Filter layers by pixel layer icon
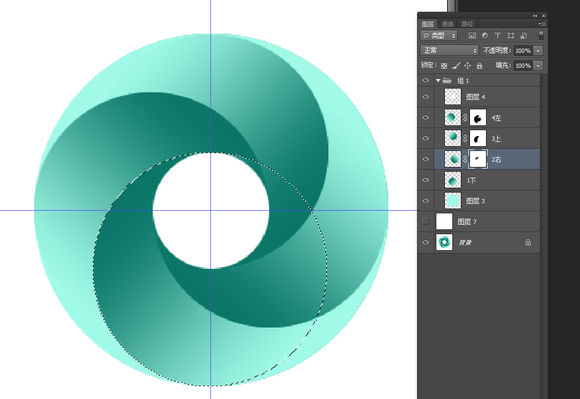Screen dimensions: 580x399 tap(472, 35)
